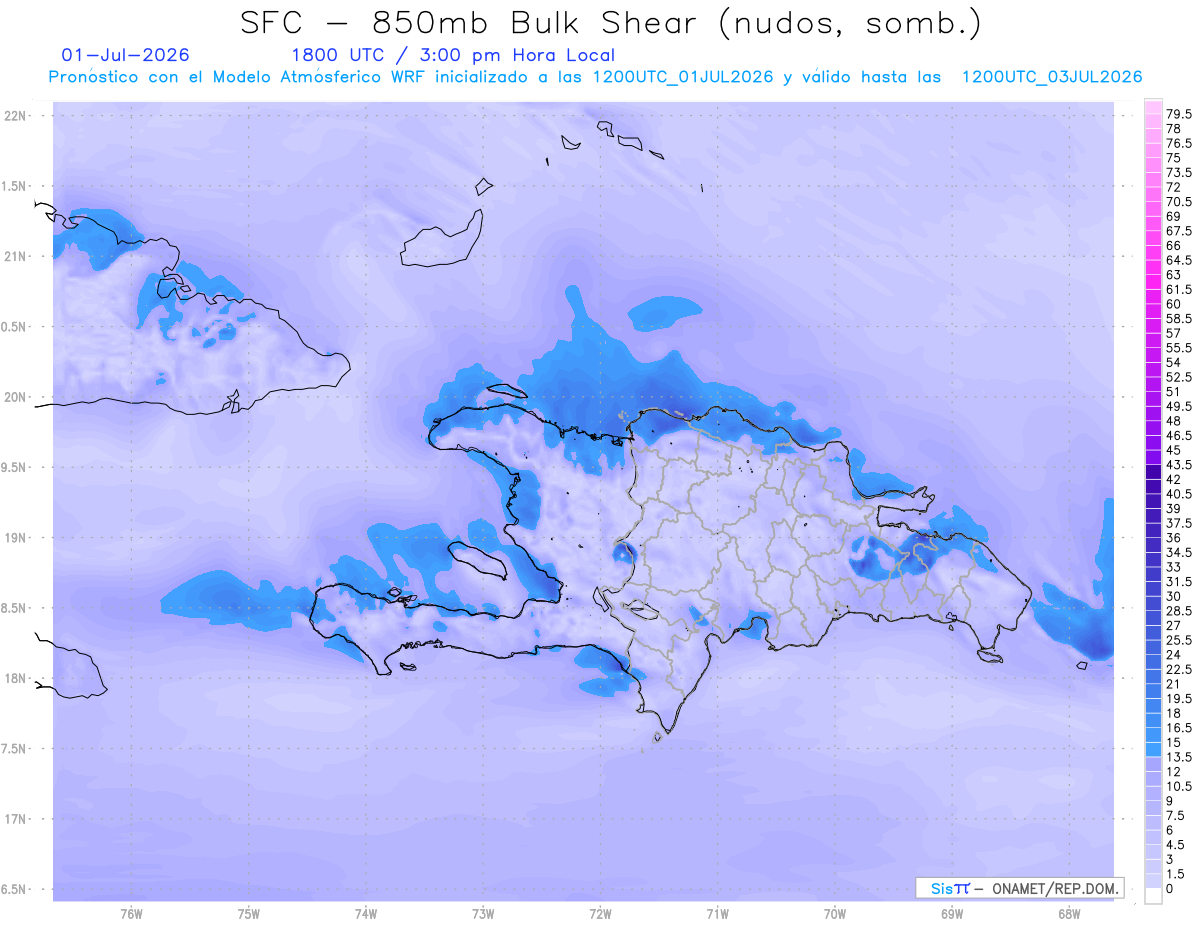The height and width of the screenshot is (927, 1200).
Task: Click the legend value "58.5"
Action: 1177,318
